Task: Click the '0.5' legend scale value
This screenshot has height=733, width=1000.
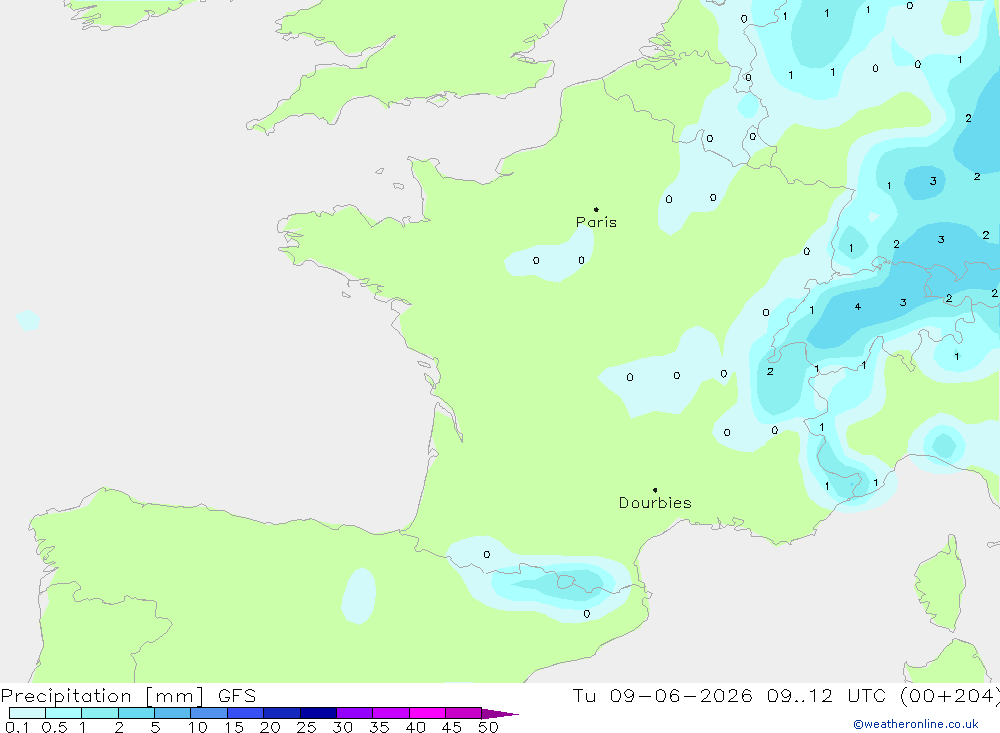Action: (54, 727)
